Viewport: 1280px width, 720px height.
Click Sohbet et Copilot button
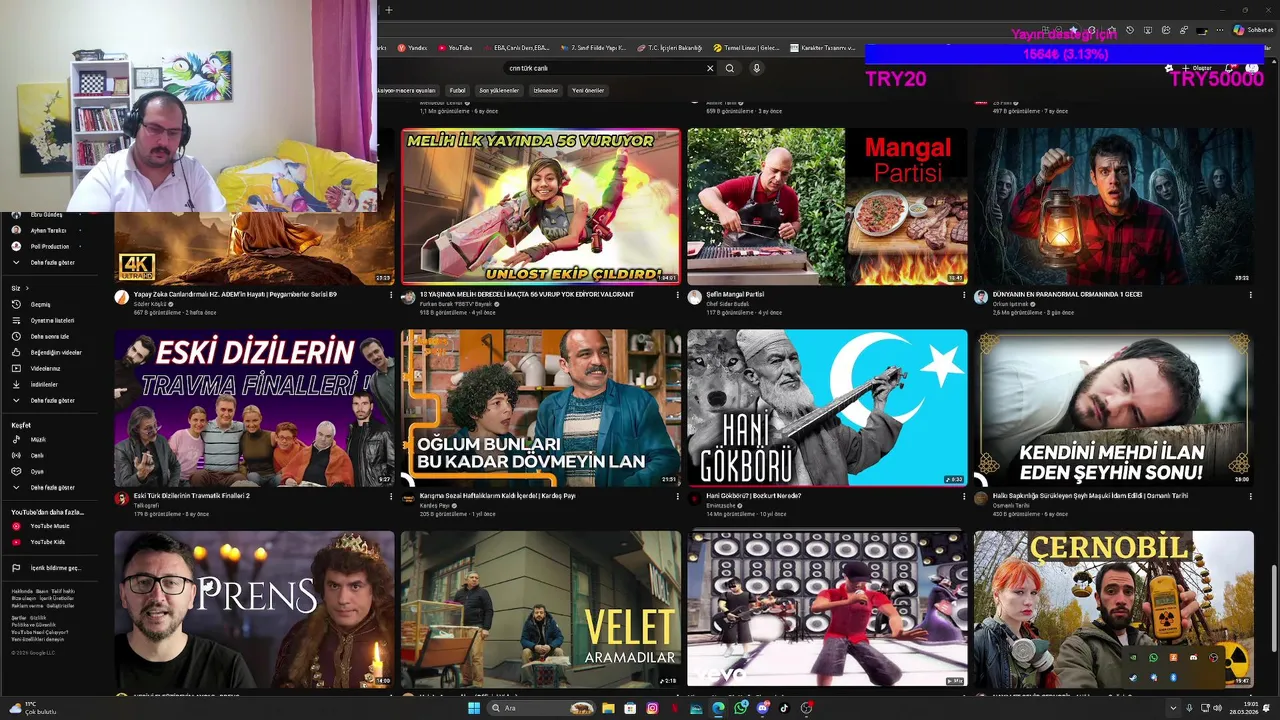[x=1253, y=30]
